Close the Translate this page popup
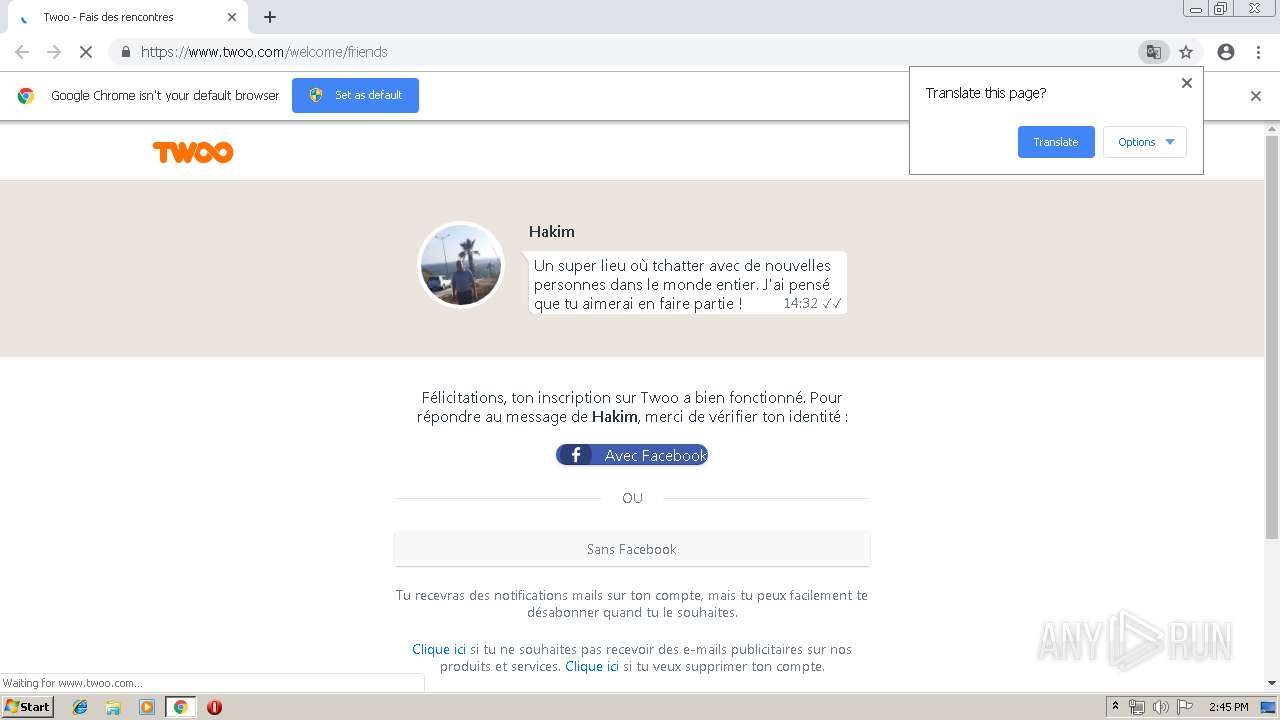The height and width of the screenshot is (720, 1280). point(1187,83)
